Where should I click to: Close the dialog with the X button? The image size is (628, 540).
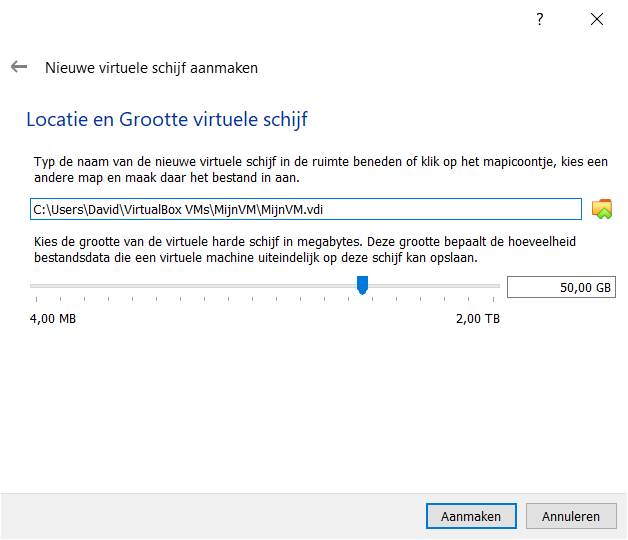pos(597,19)
